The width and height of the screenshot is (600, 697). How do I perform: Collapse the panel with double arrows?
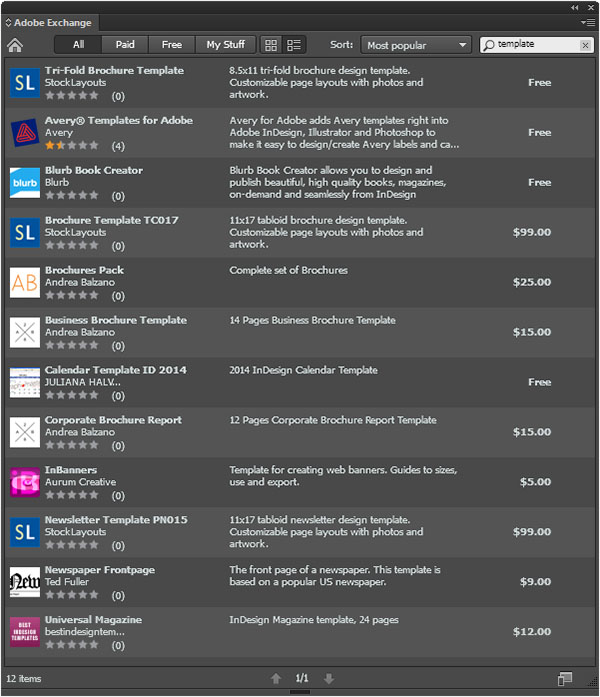point(575,8)
